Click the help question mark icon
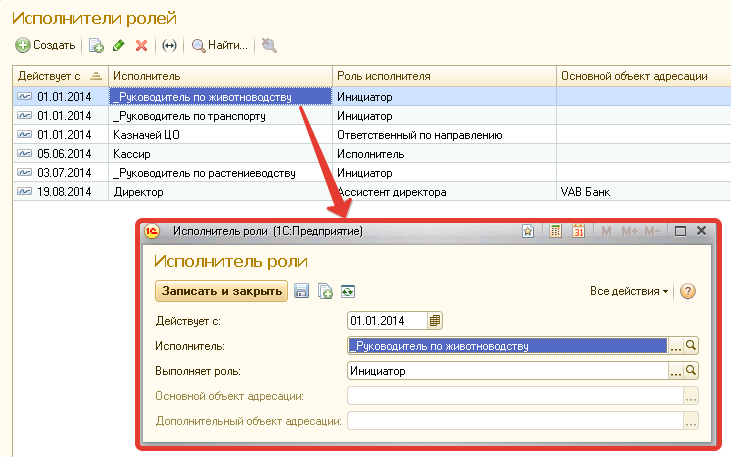The height and width of the screenshot is (457, 731). (687, 291)
